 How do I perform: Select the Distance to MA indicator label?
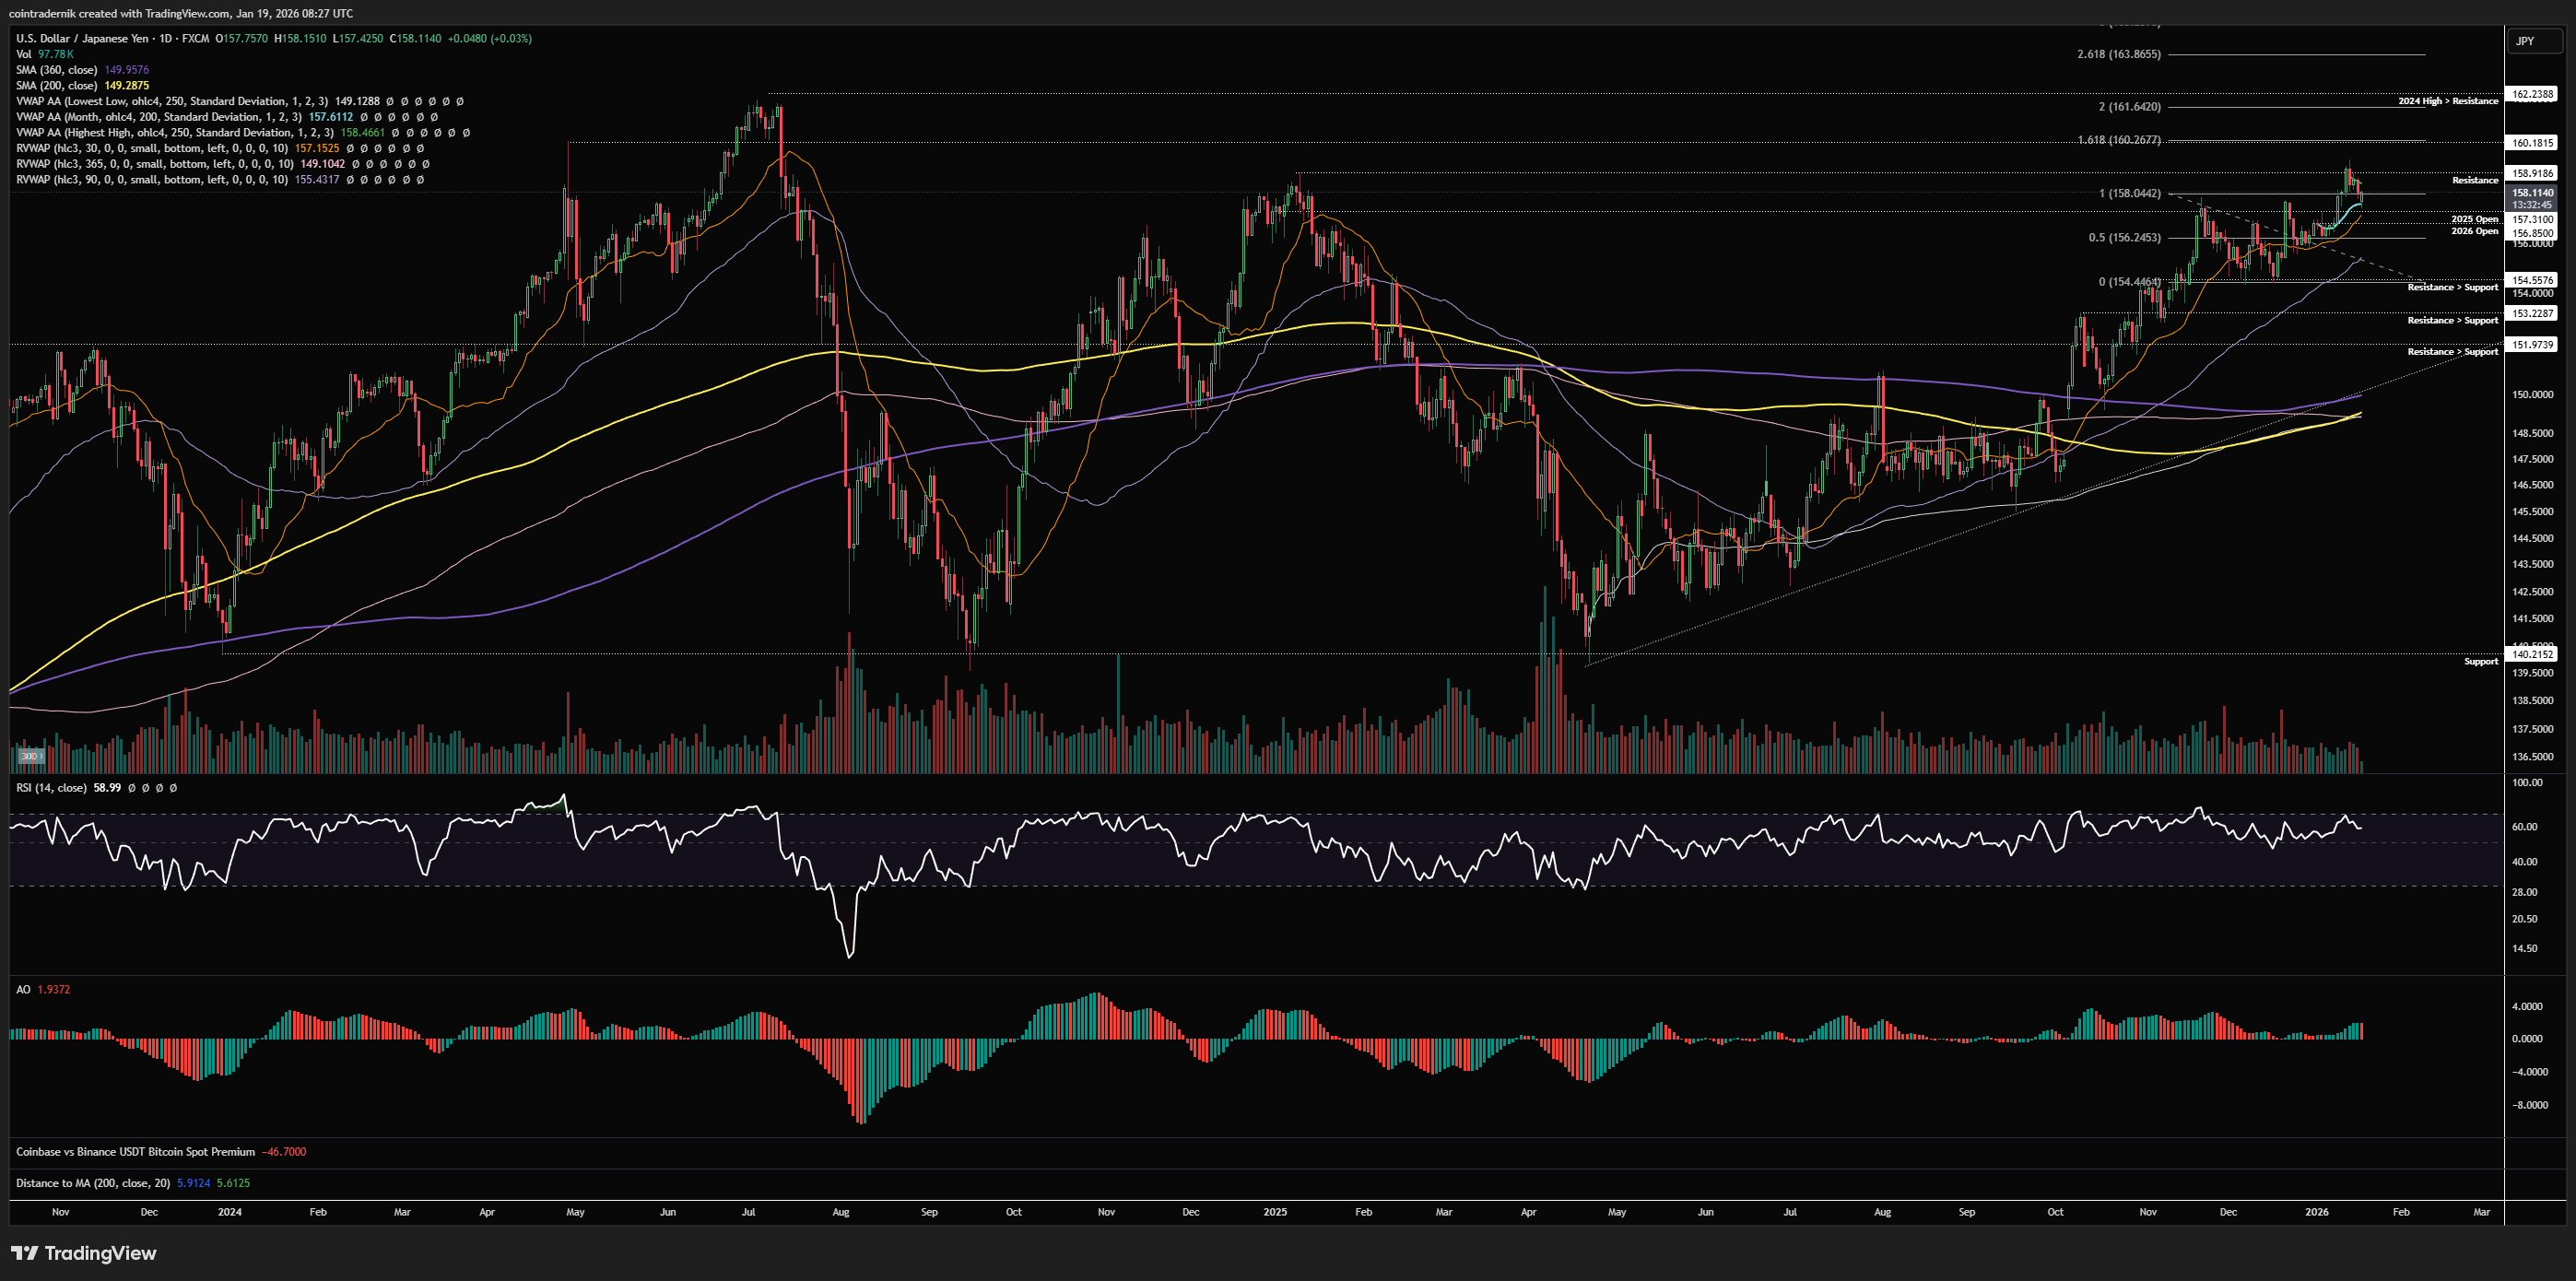pos(92,1183)
